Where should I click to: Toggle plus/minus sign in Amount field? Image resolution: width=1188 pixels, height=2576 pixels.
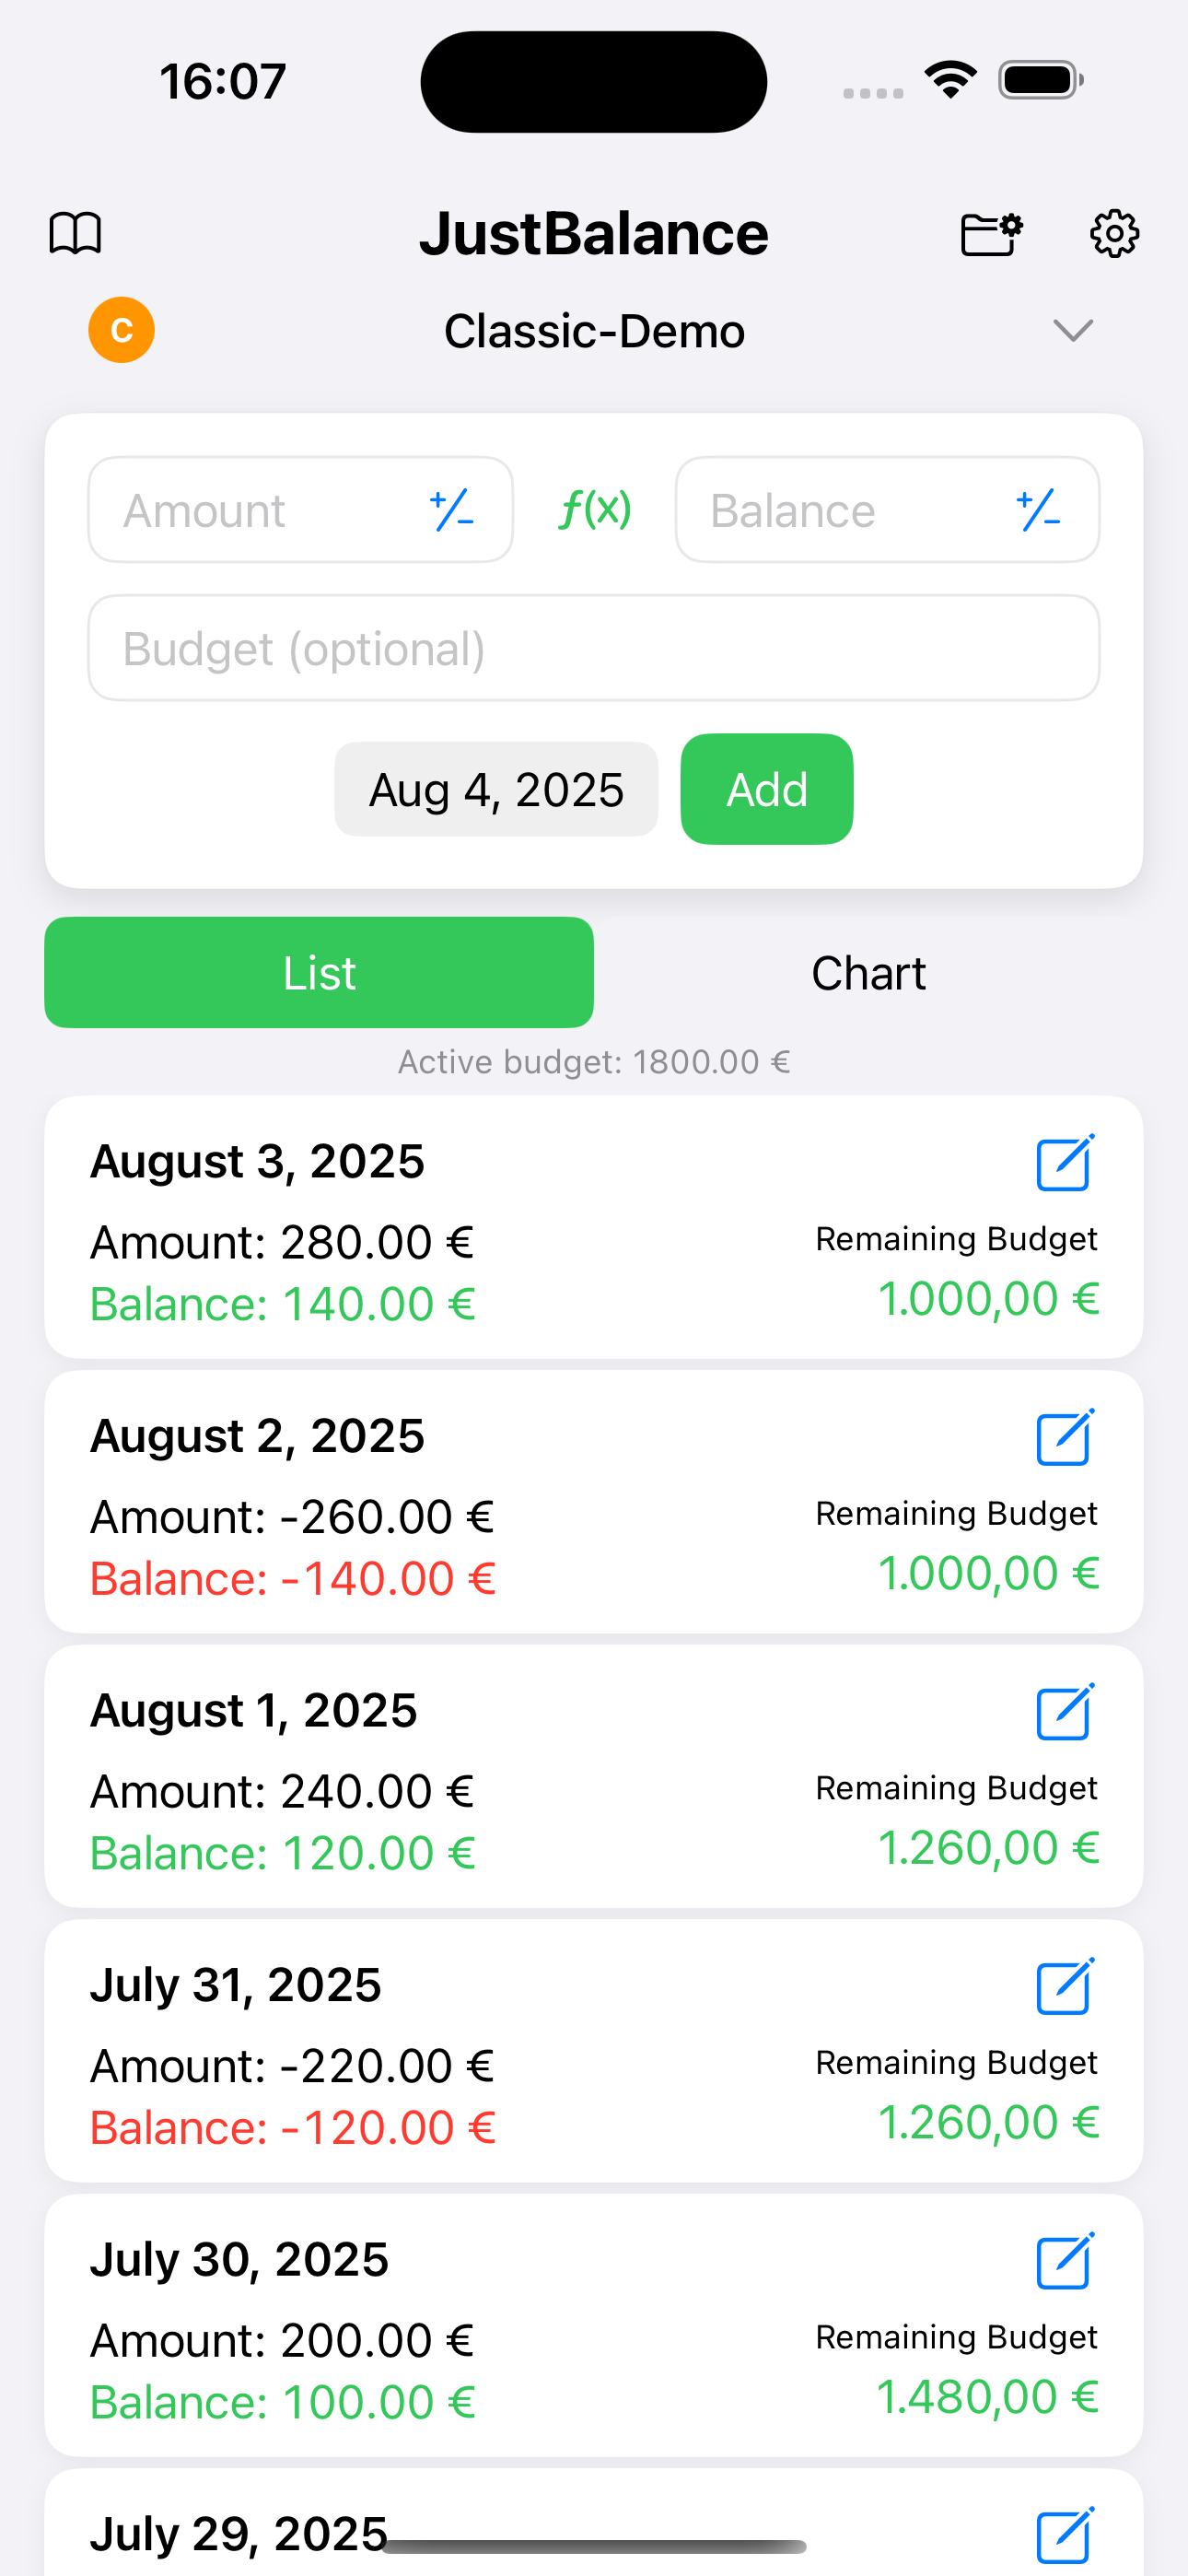pyautogui.click(x=452, y=510)
